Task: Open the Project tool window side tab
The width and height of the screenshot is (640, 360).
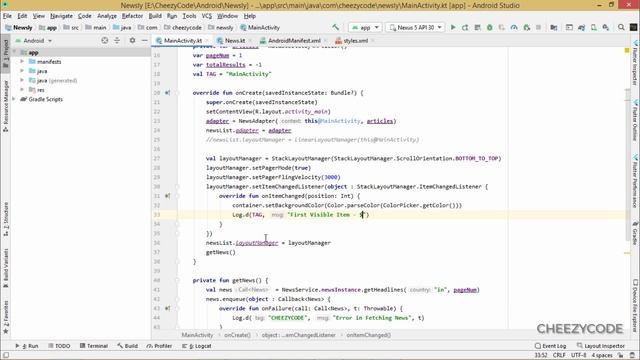Action: 5,54
